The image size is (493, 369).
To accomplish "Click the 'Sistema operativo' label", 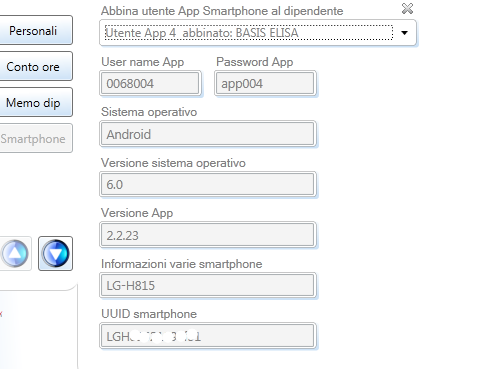I will coord(149,112).
